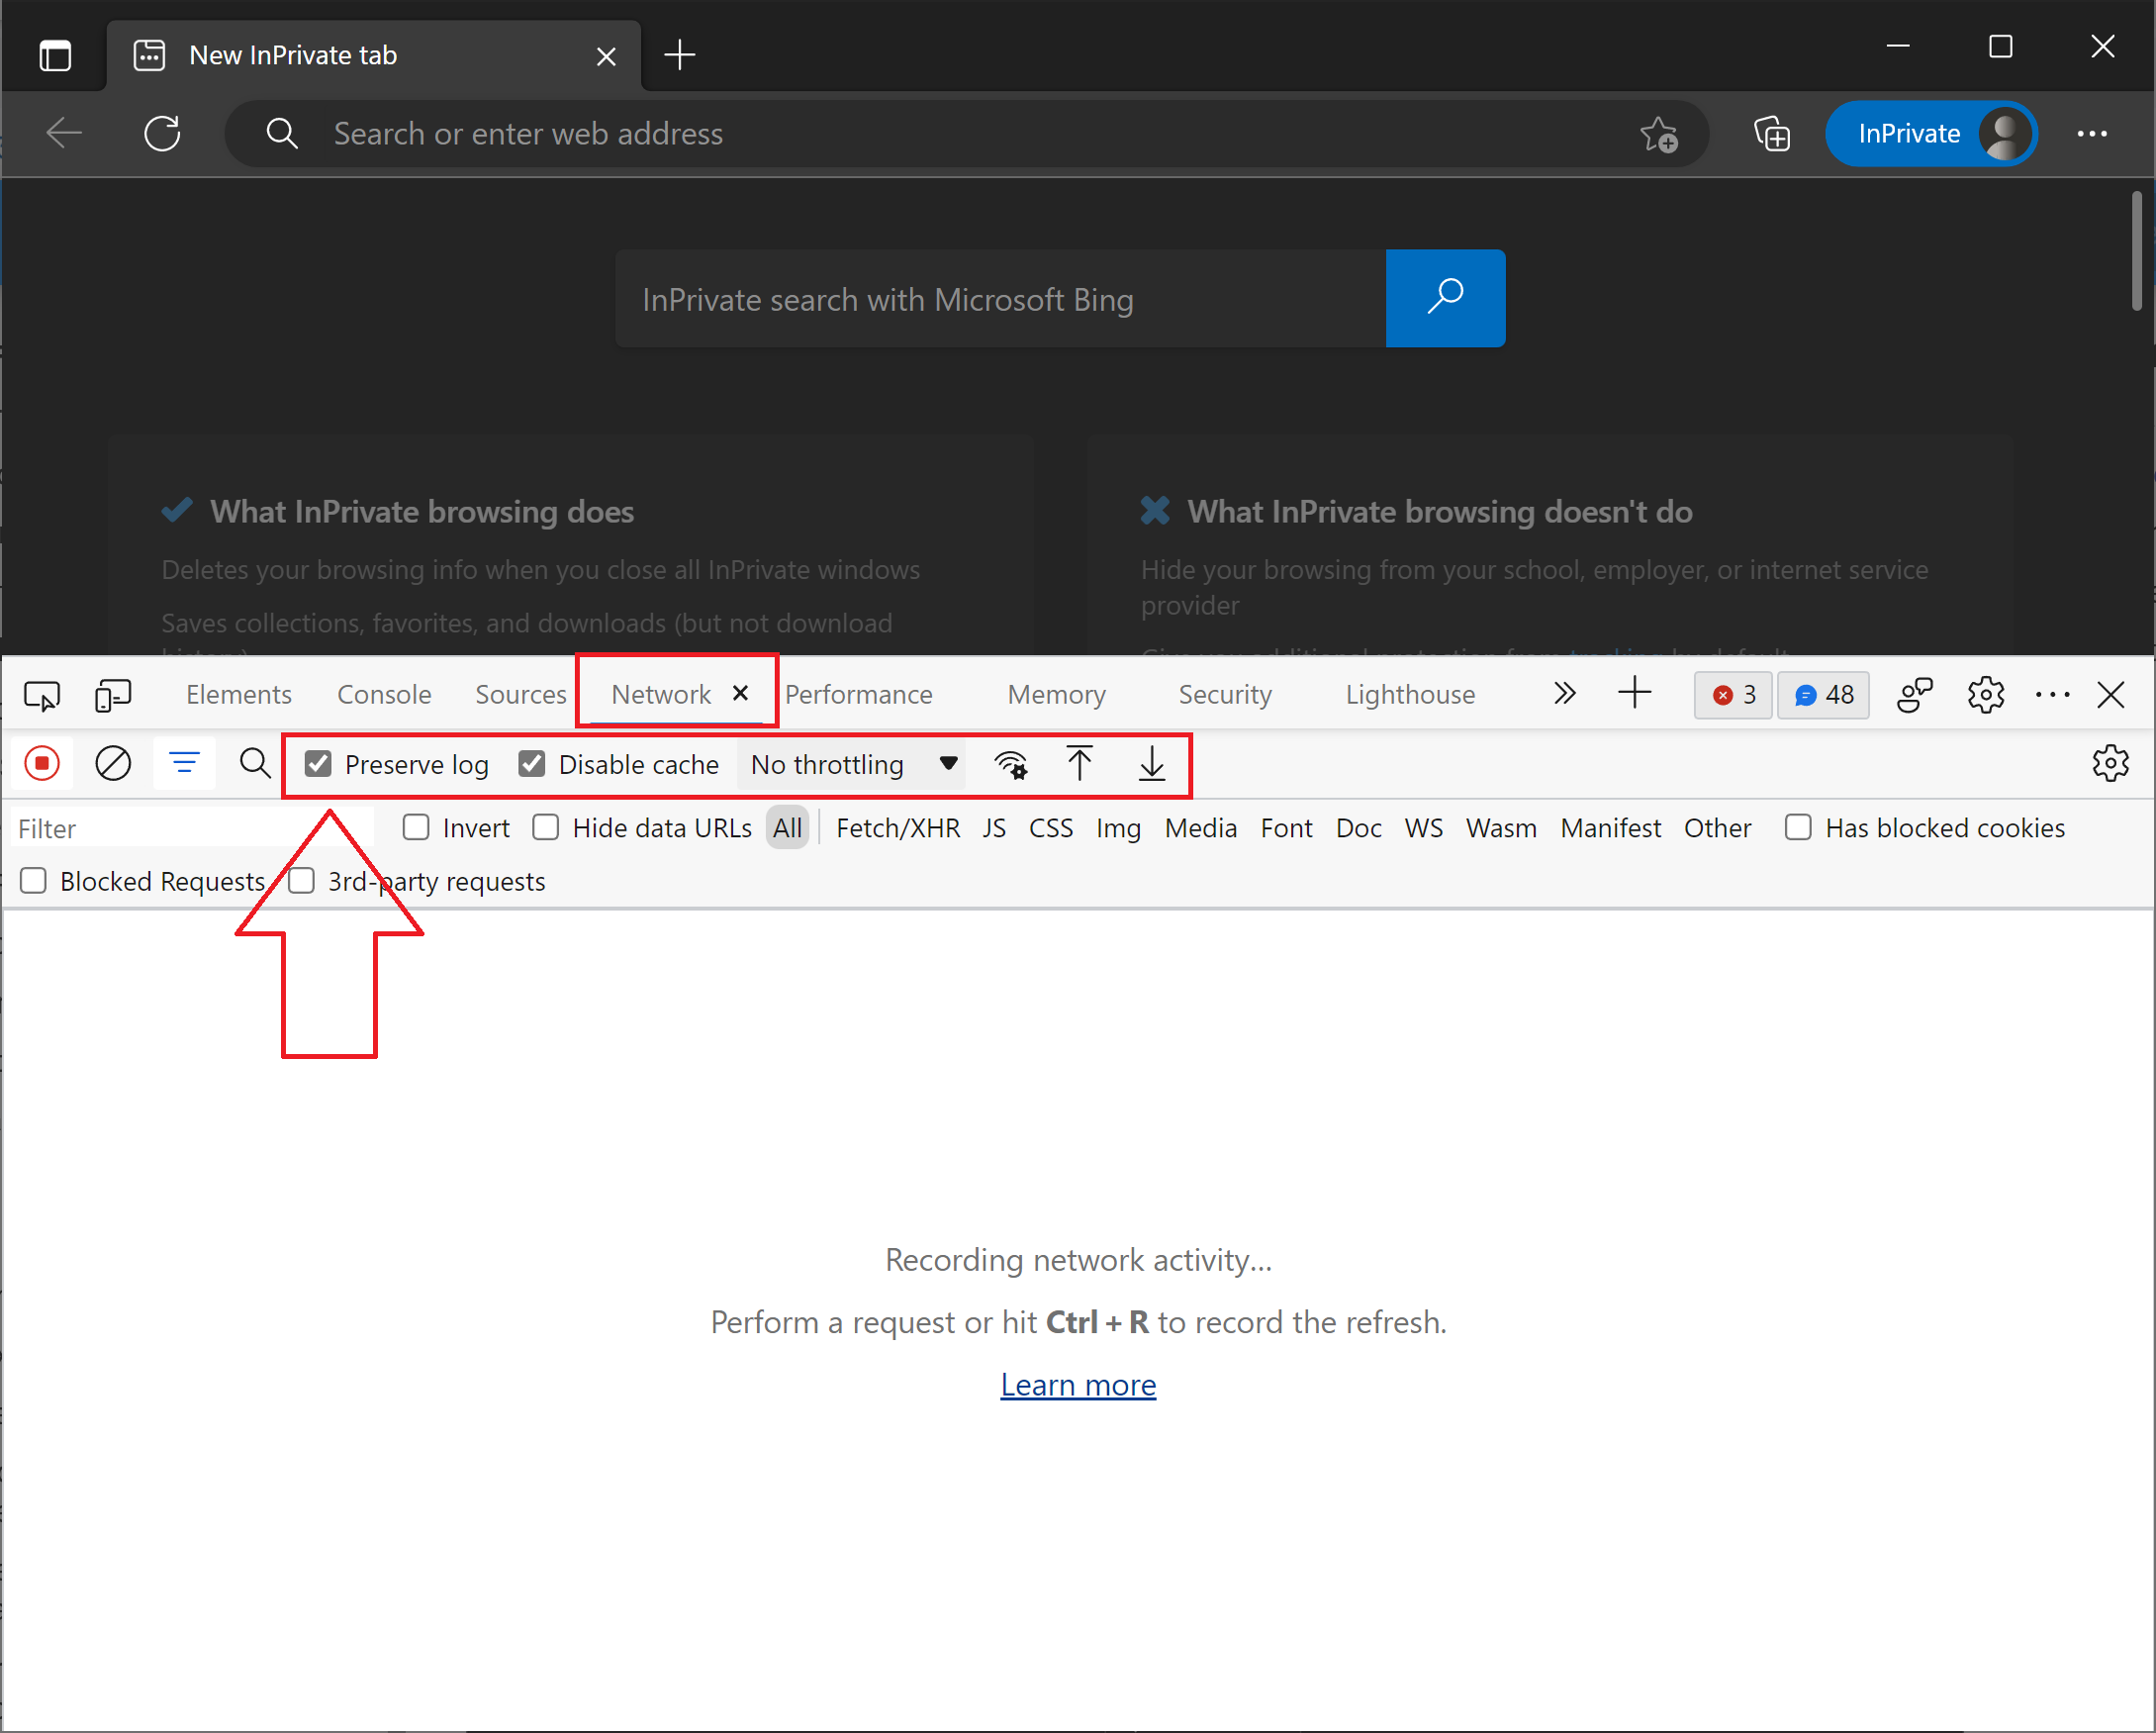2156x1733 pixels.
Task: Click the filter network requests icon
Action: 184,764
